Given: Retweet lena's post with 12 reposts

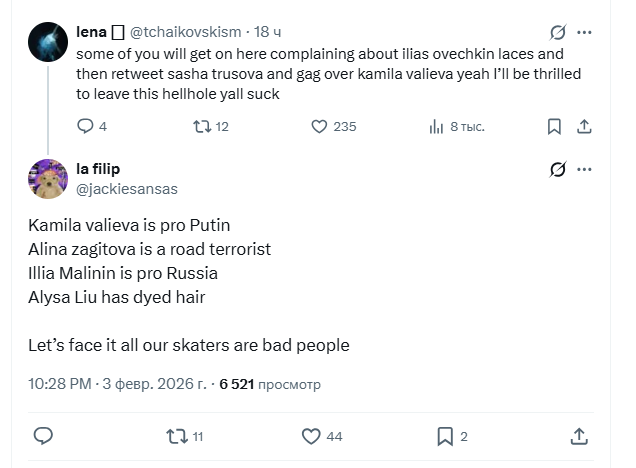Looking at the screenshot, I should 201,126.
